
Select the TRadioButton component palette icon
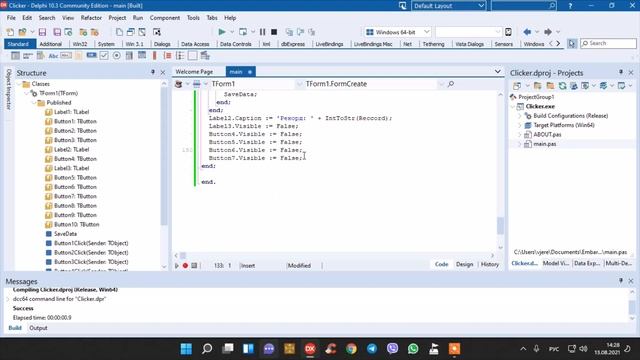point(117,56)
